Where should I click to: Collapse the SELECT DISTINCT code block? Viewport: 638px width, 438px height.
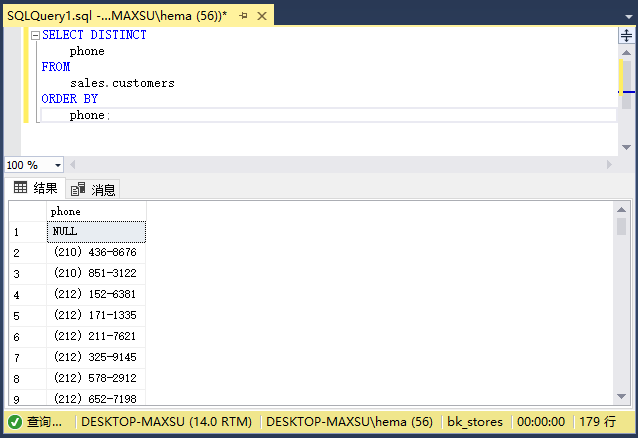[35, 35]
